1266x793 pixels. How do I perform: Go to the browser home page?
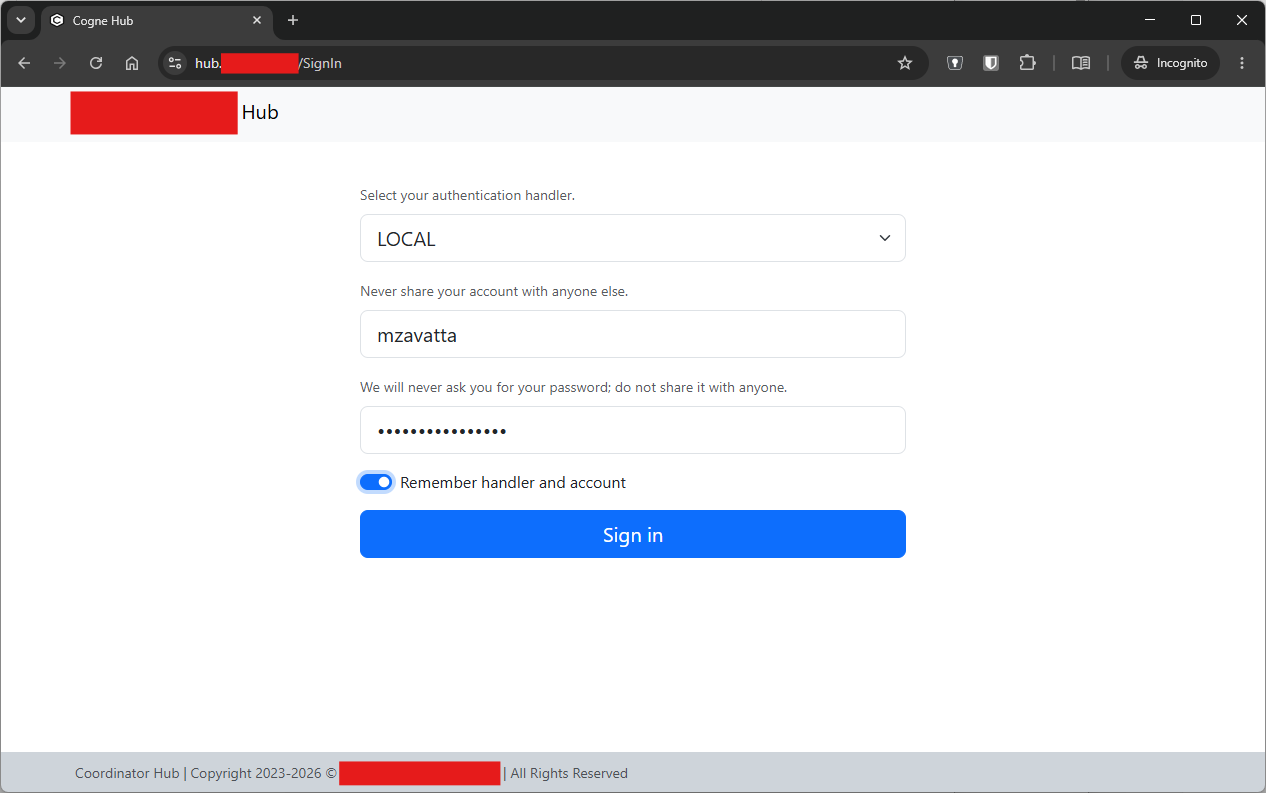point(132,63)
